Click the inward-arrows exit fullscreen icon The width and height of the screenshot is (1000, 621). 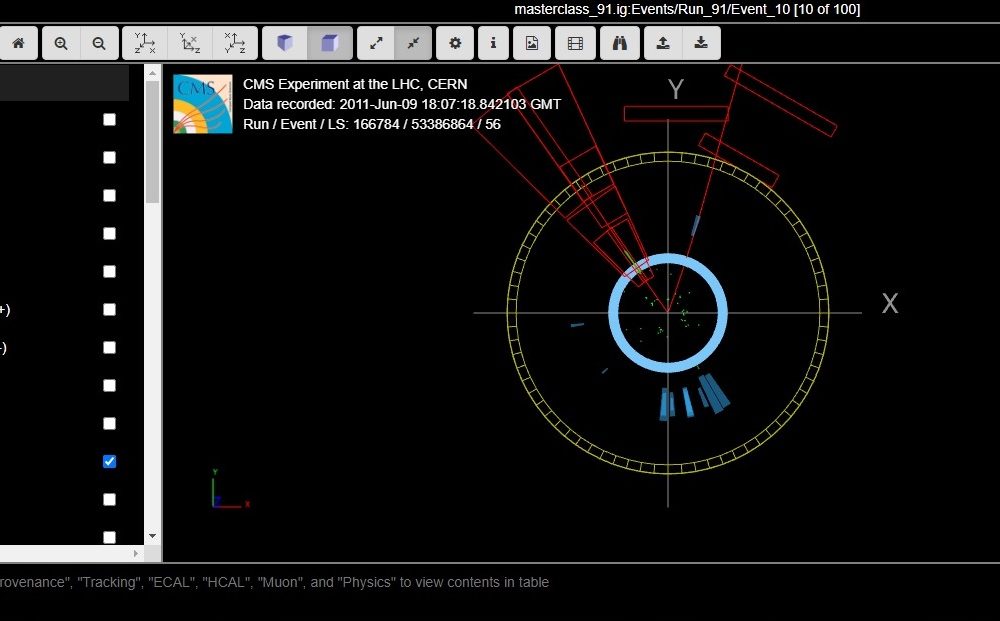413,43
